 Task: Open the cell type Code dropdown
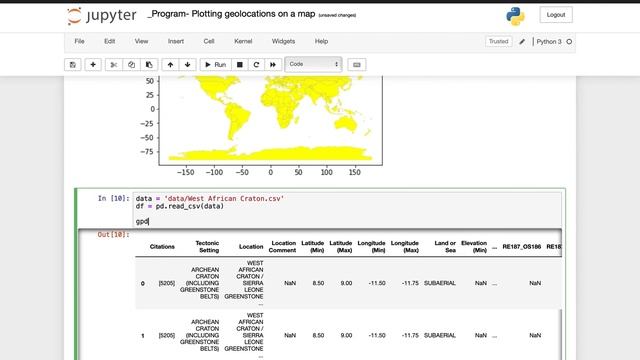pyautogui.click(x=313, y=64)
